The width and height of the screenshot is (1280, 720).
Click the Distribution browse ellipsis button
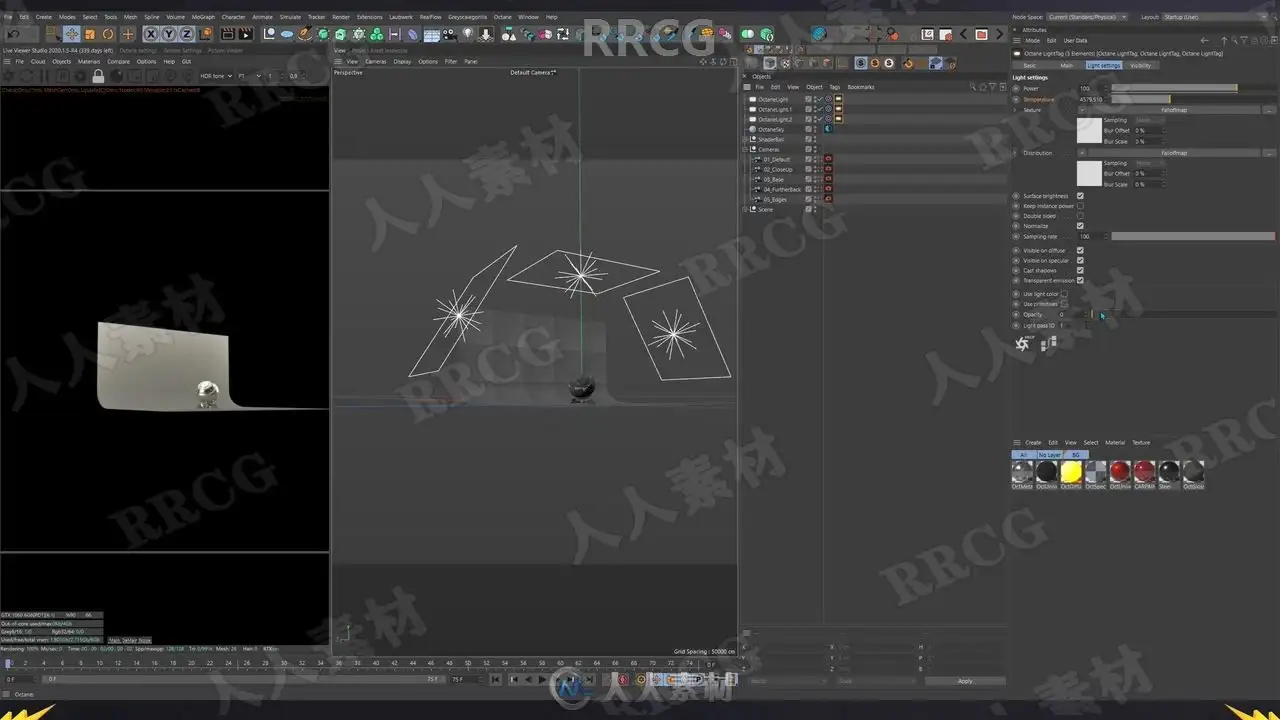pos(1269,153)
